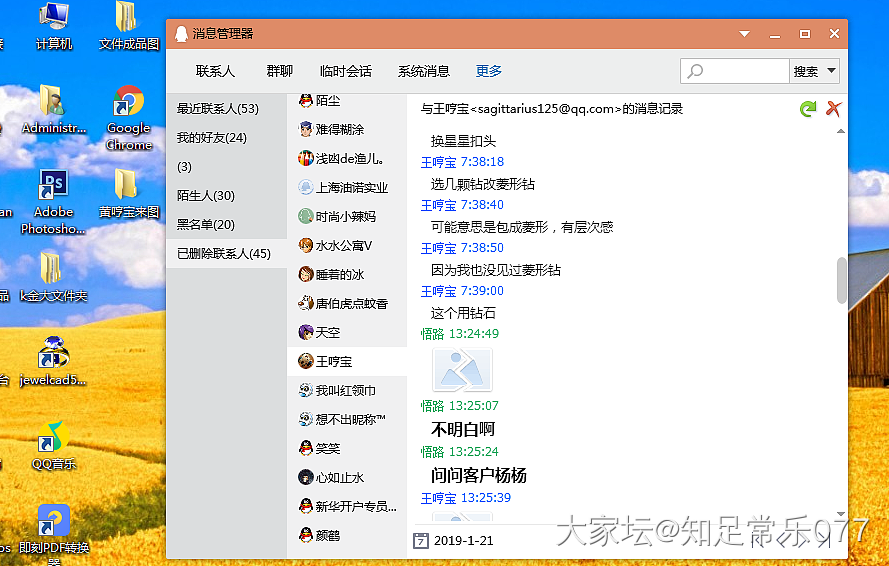Switch to the 群聊 tab
This screenshot has height=566, width=889.
(x=279, y=71)
